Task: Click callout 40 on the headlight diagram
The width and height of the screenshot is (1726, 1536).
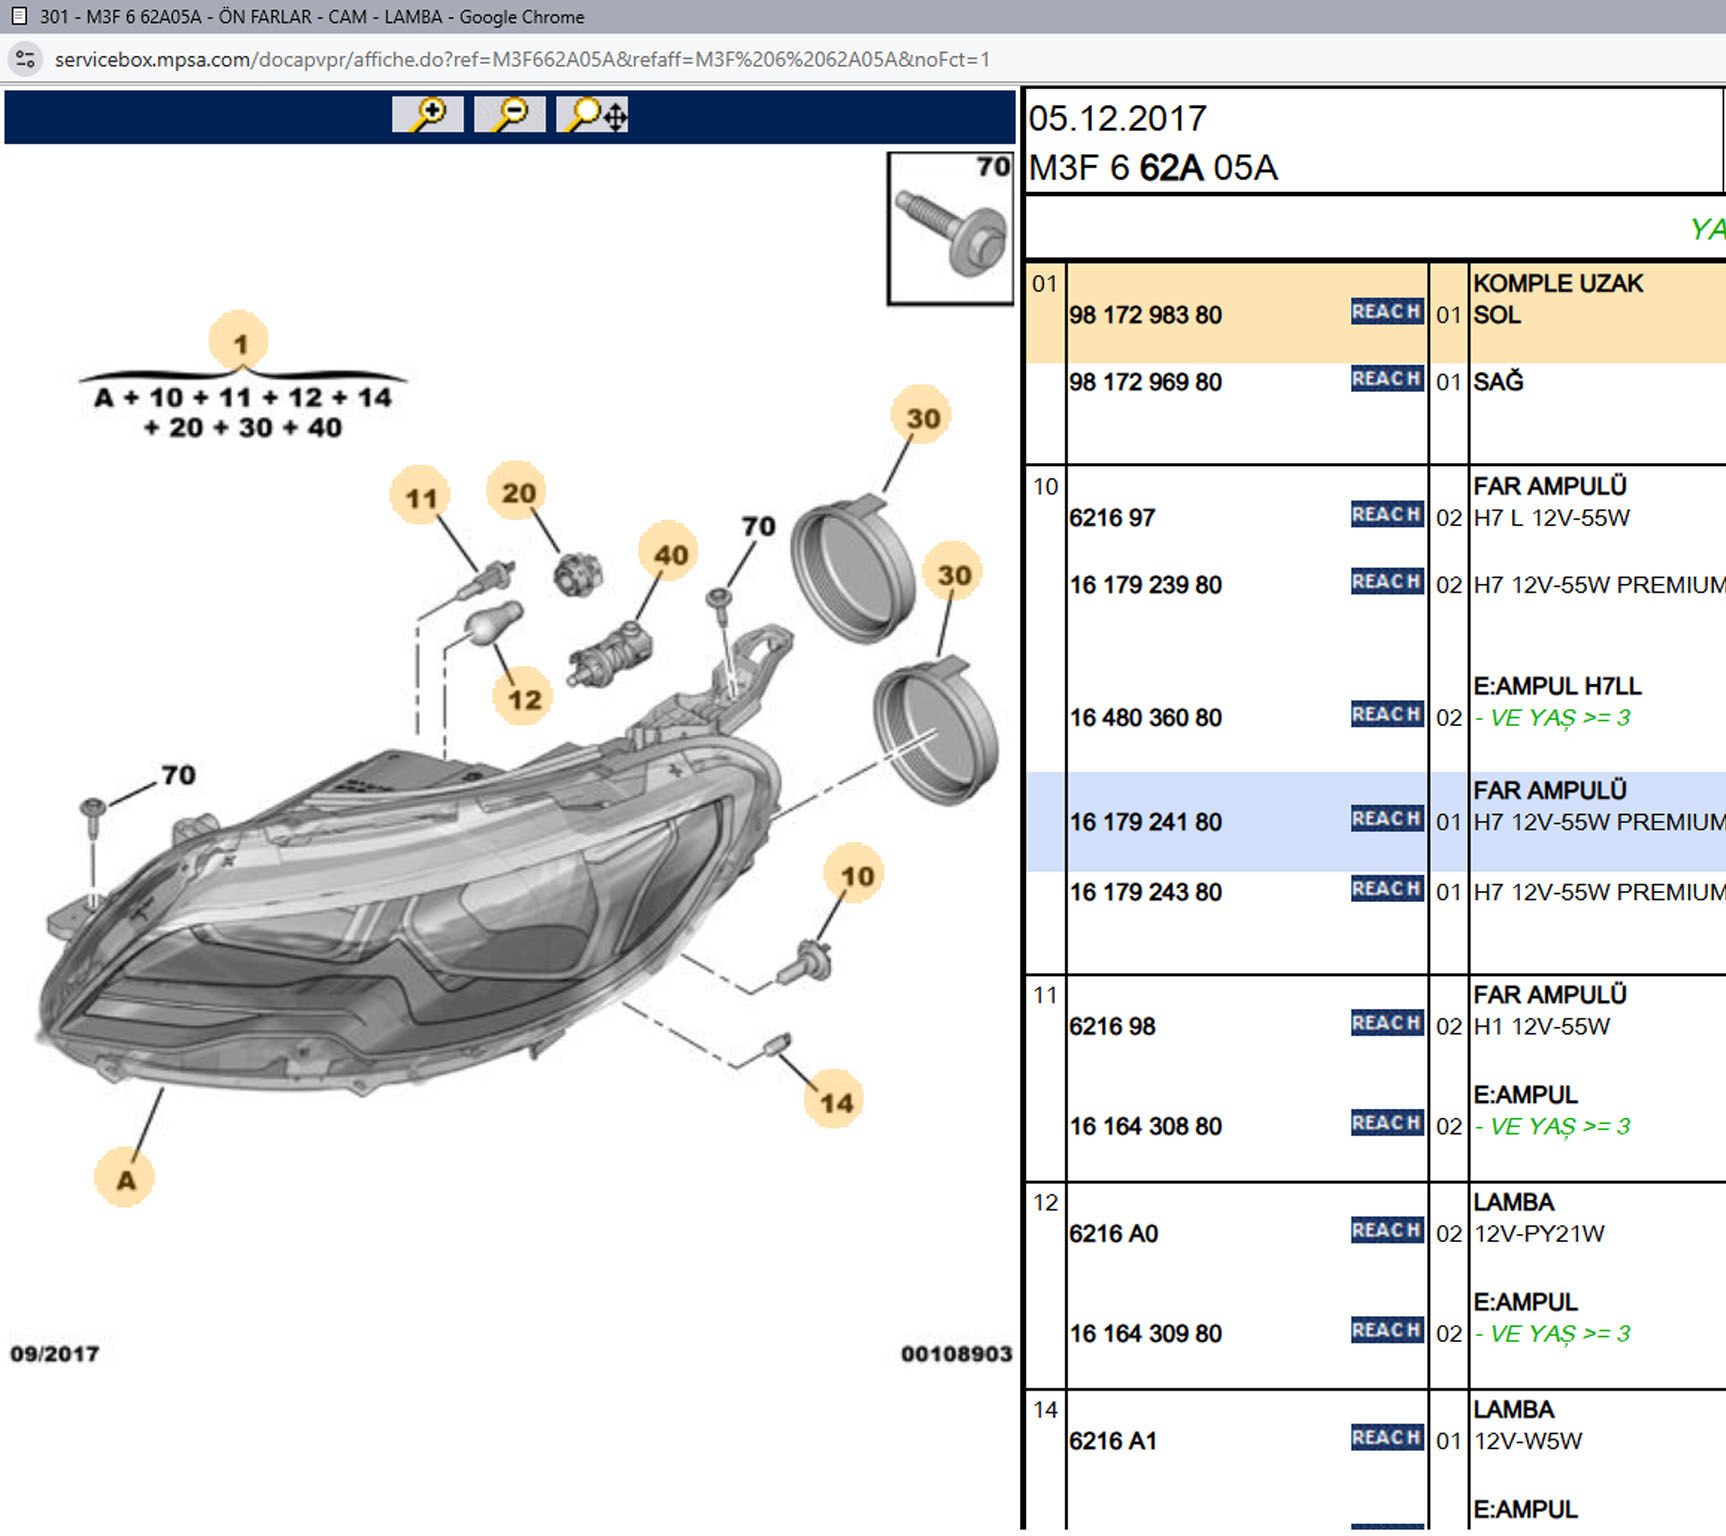Action: pos(670,554)
